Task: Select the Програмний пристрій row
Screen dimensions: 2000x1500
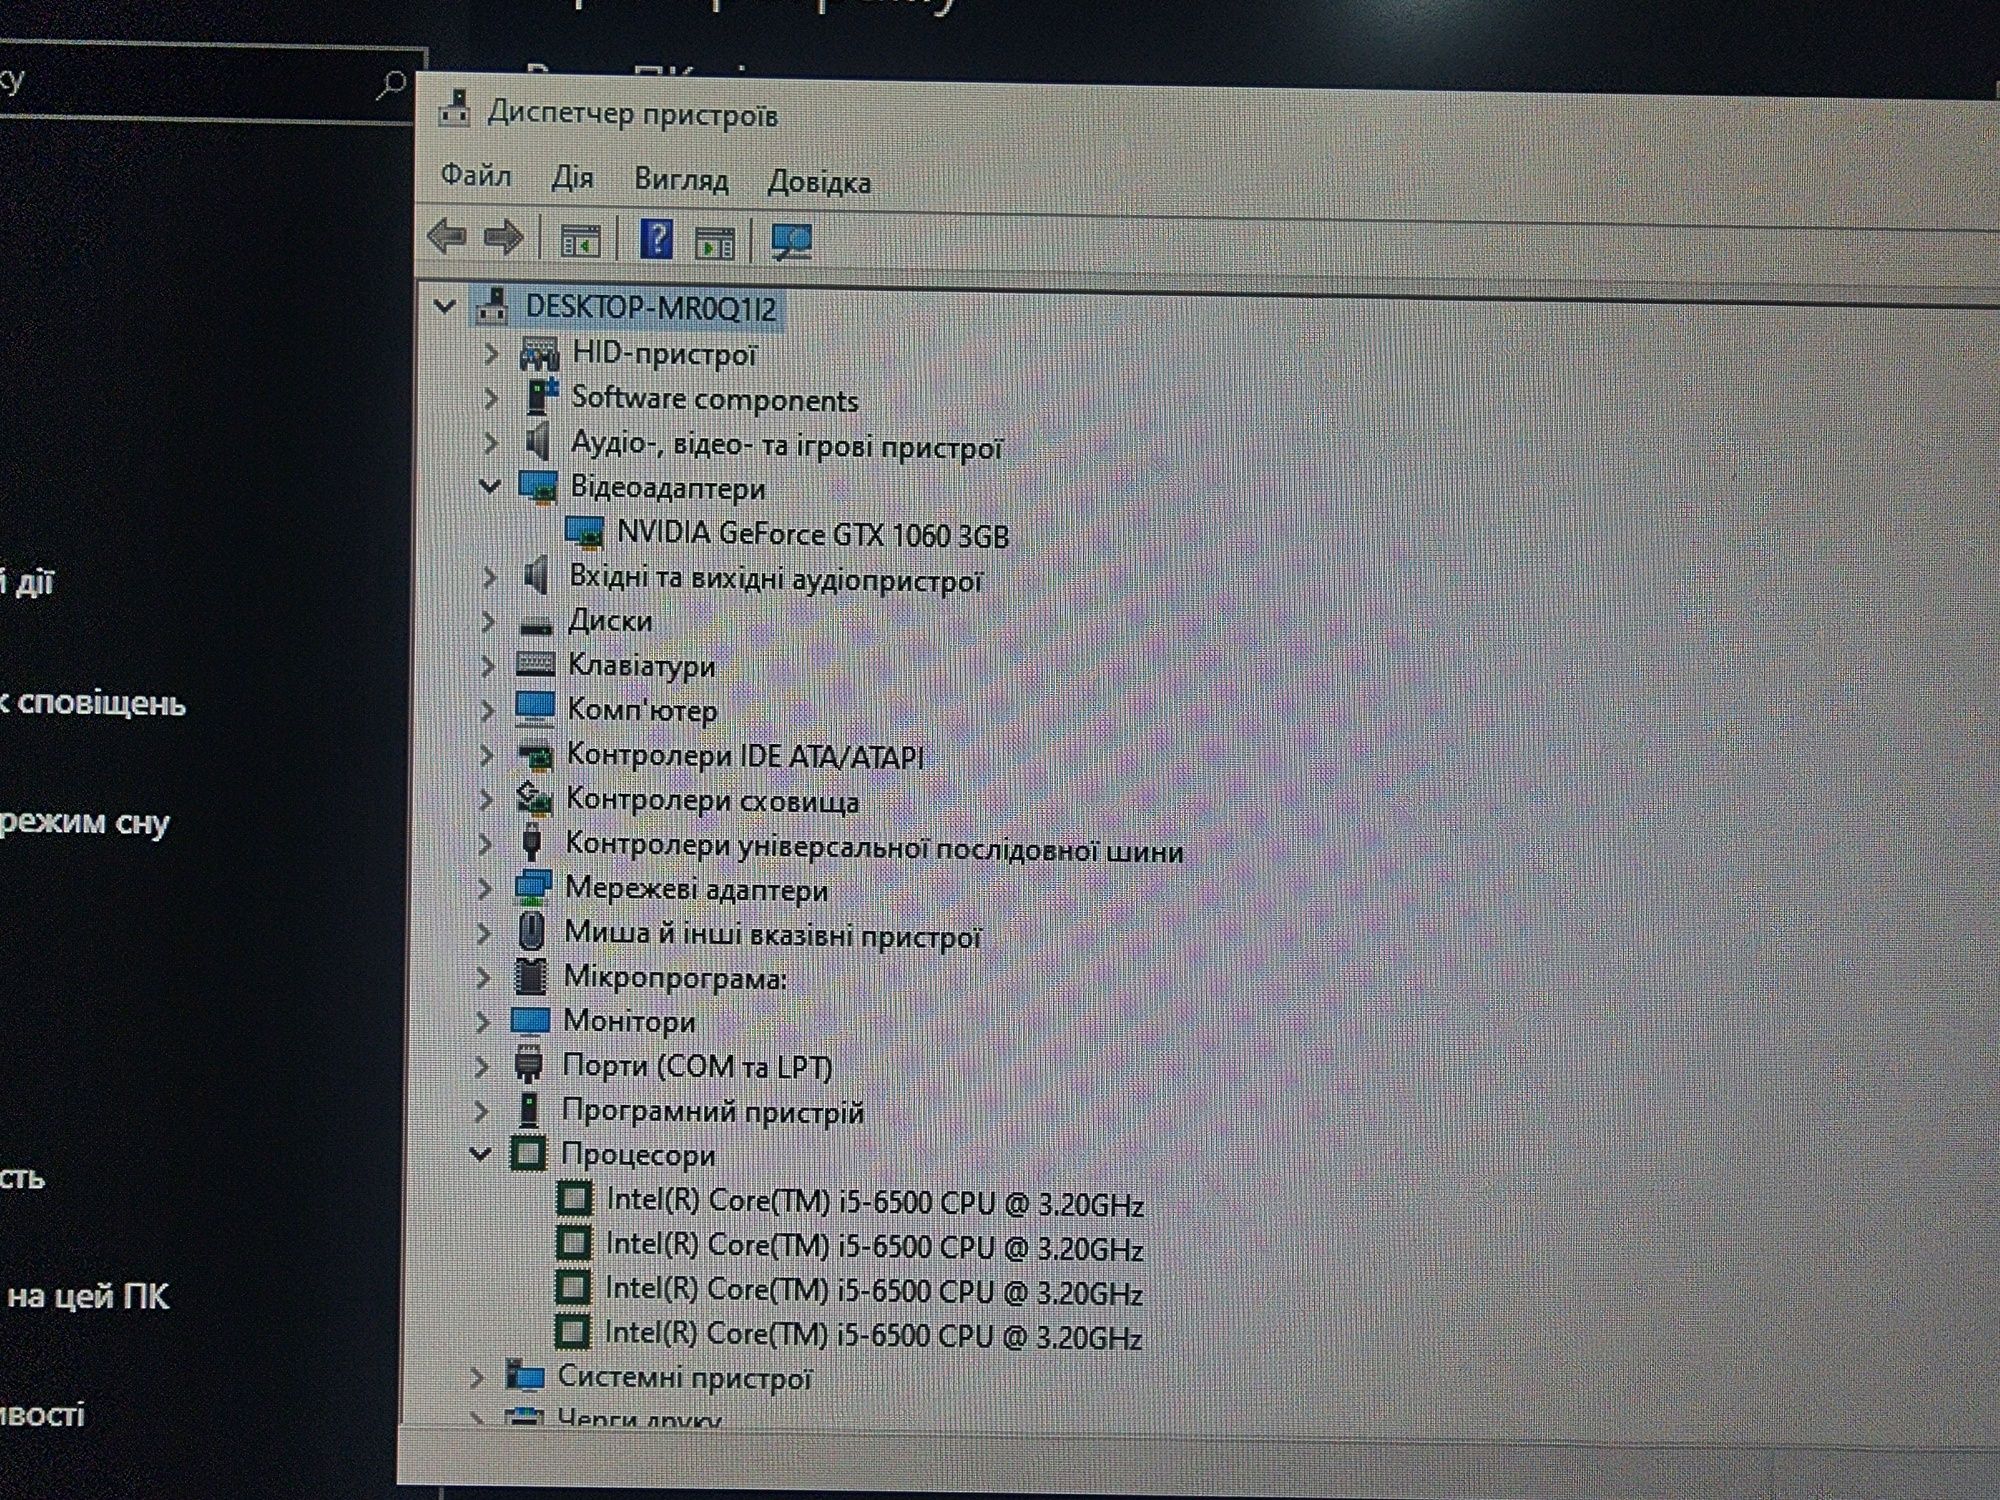Action: coord(713,1111)
